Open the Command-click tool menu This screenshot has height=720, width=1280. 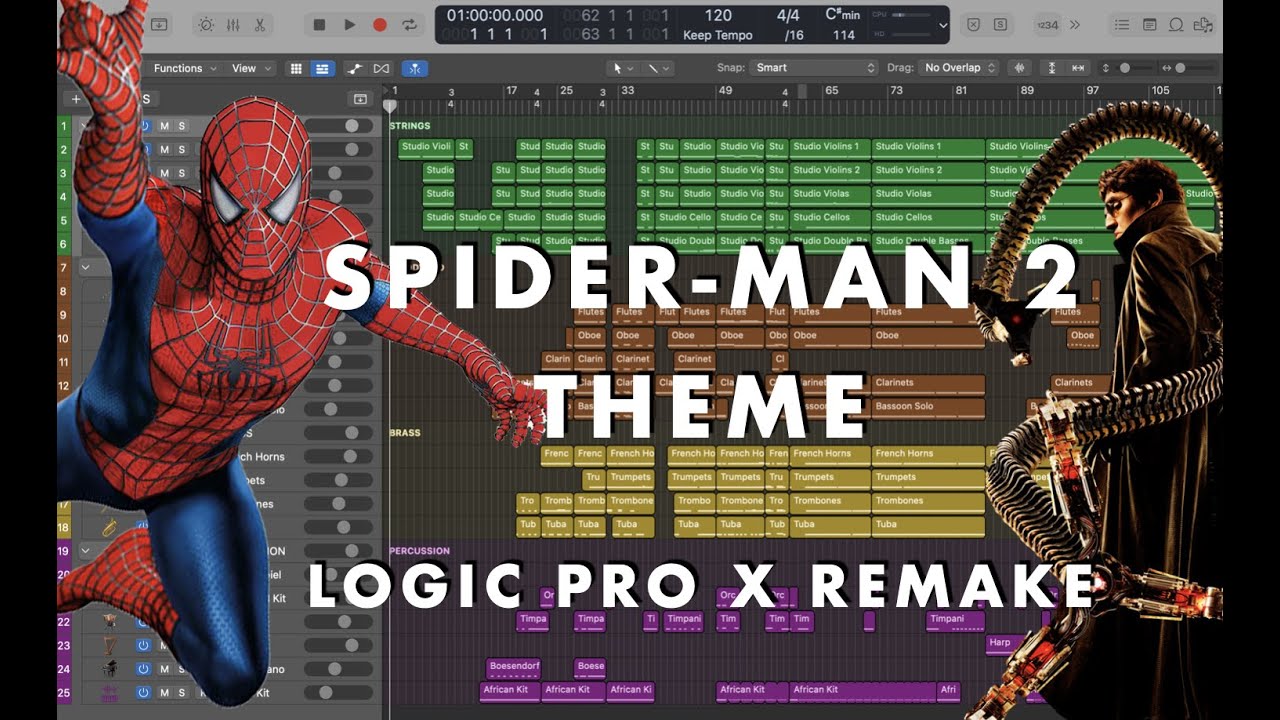(657, 68)
